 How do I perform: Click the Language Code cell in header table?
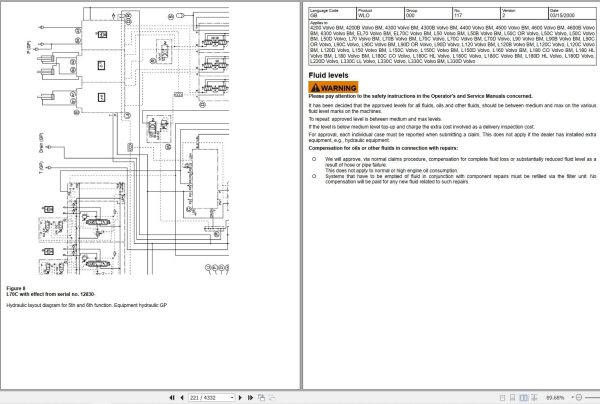click(332, 13)
